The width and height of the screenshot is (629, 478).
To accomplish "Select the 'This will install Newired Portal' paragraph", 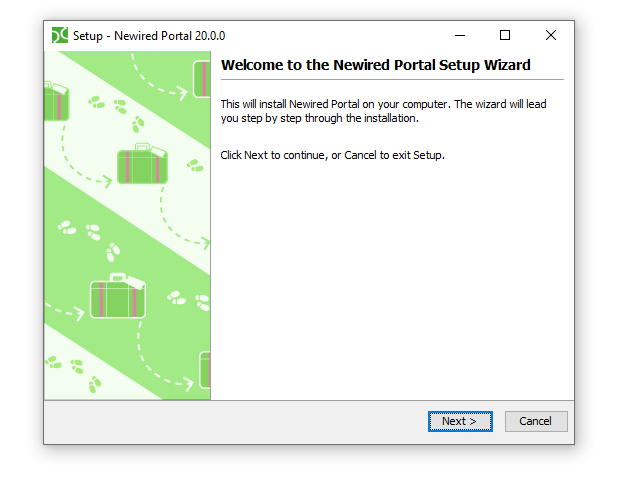I will click(383, 111).
